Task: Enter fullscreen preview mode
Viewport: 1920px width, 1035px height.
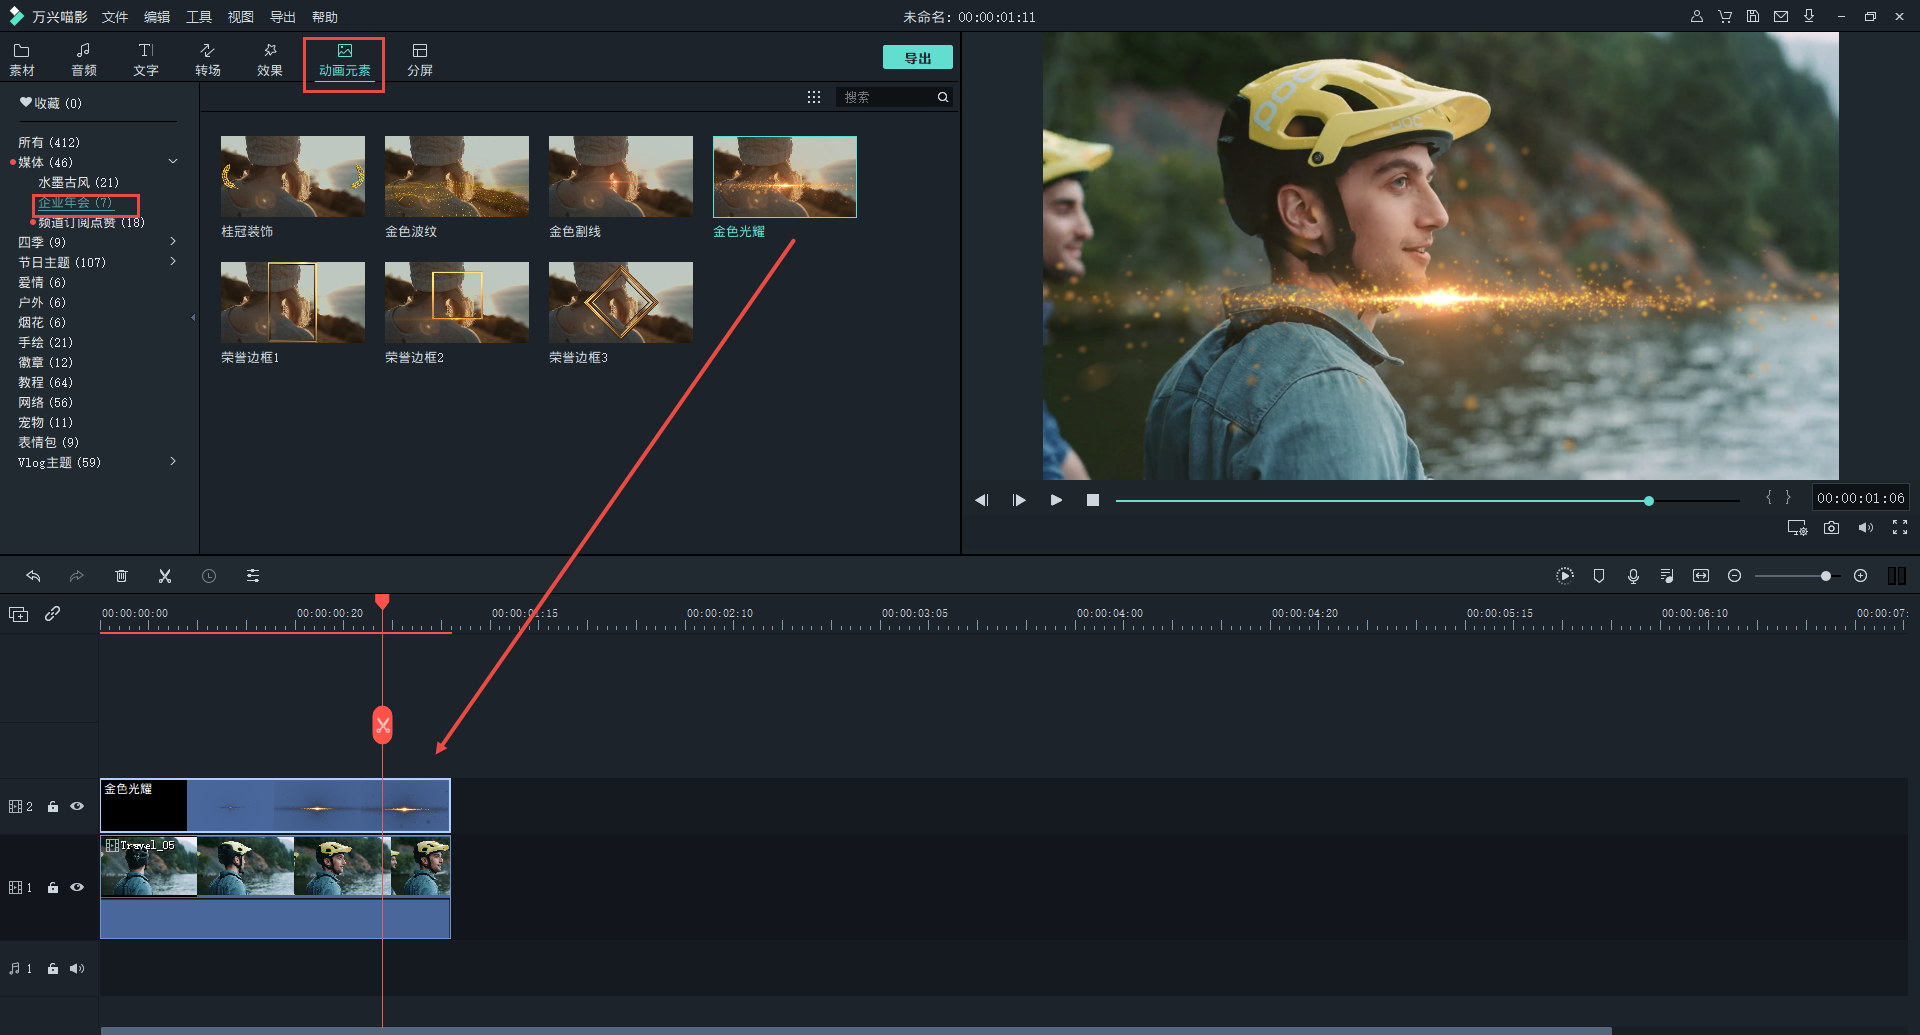Action: (x=1900, y=528)
